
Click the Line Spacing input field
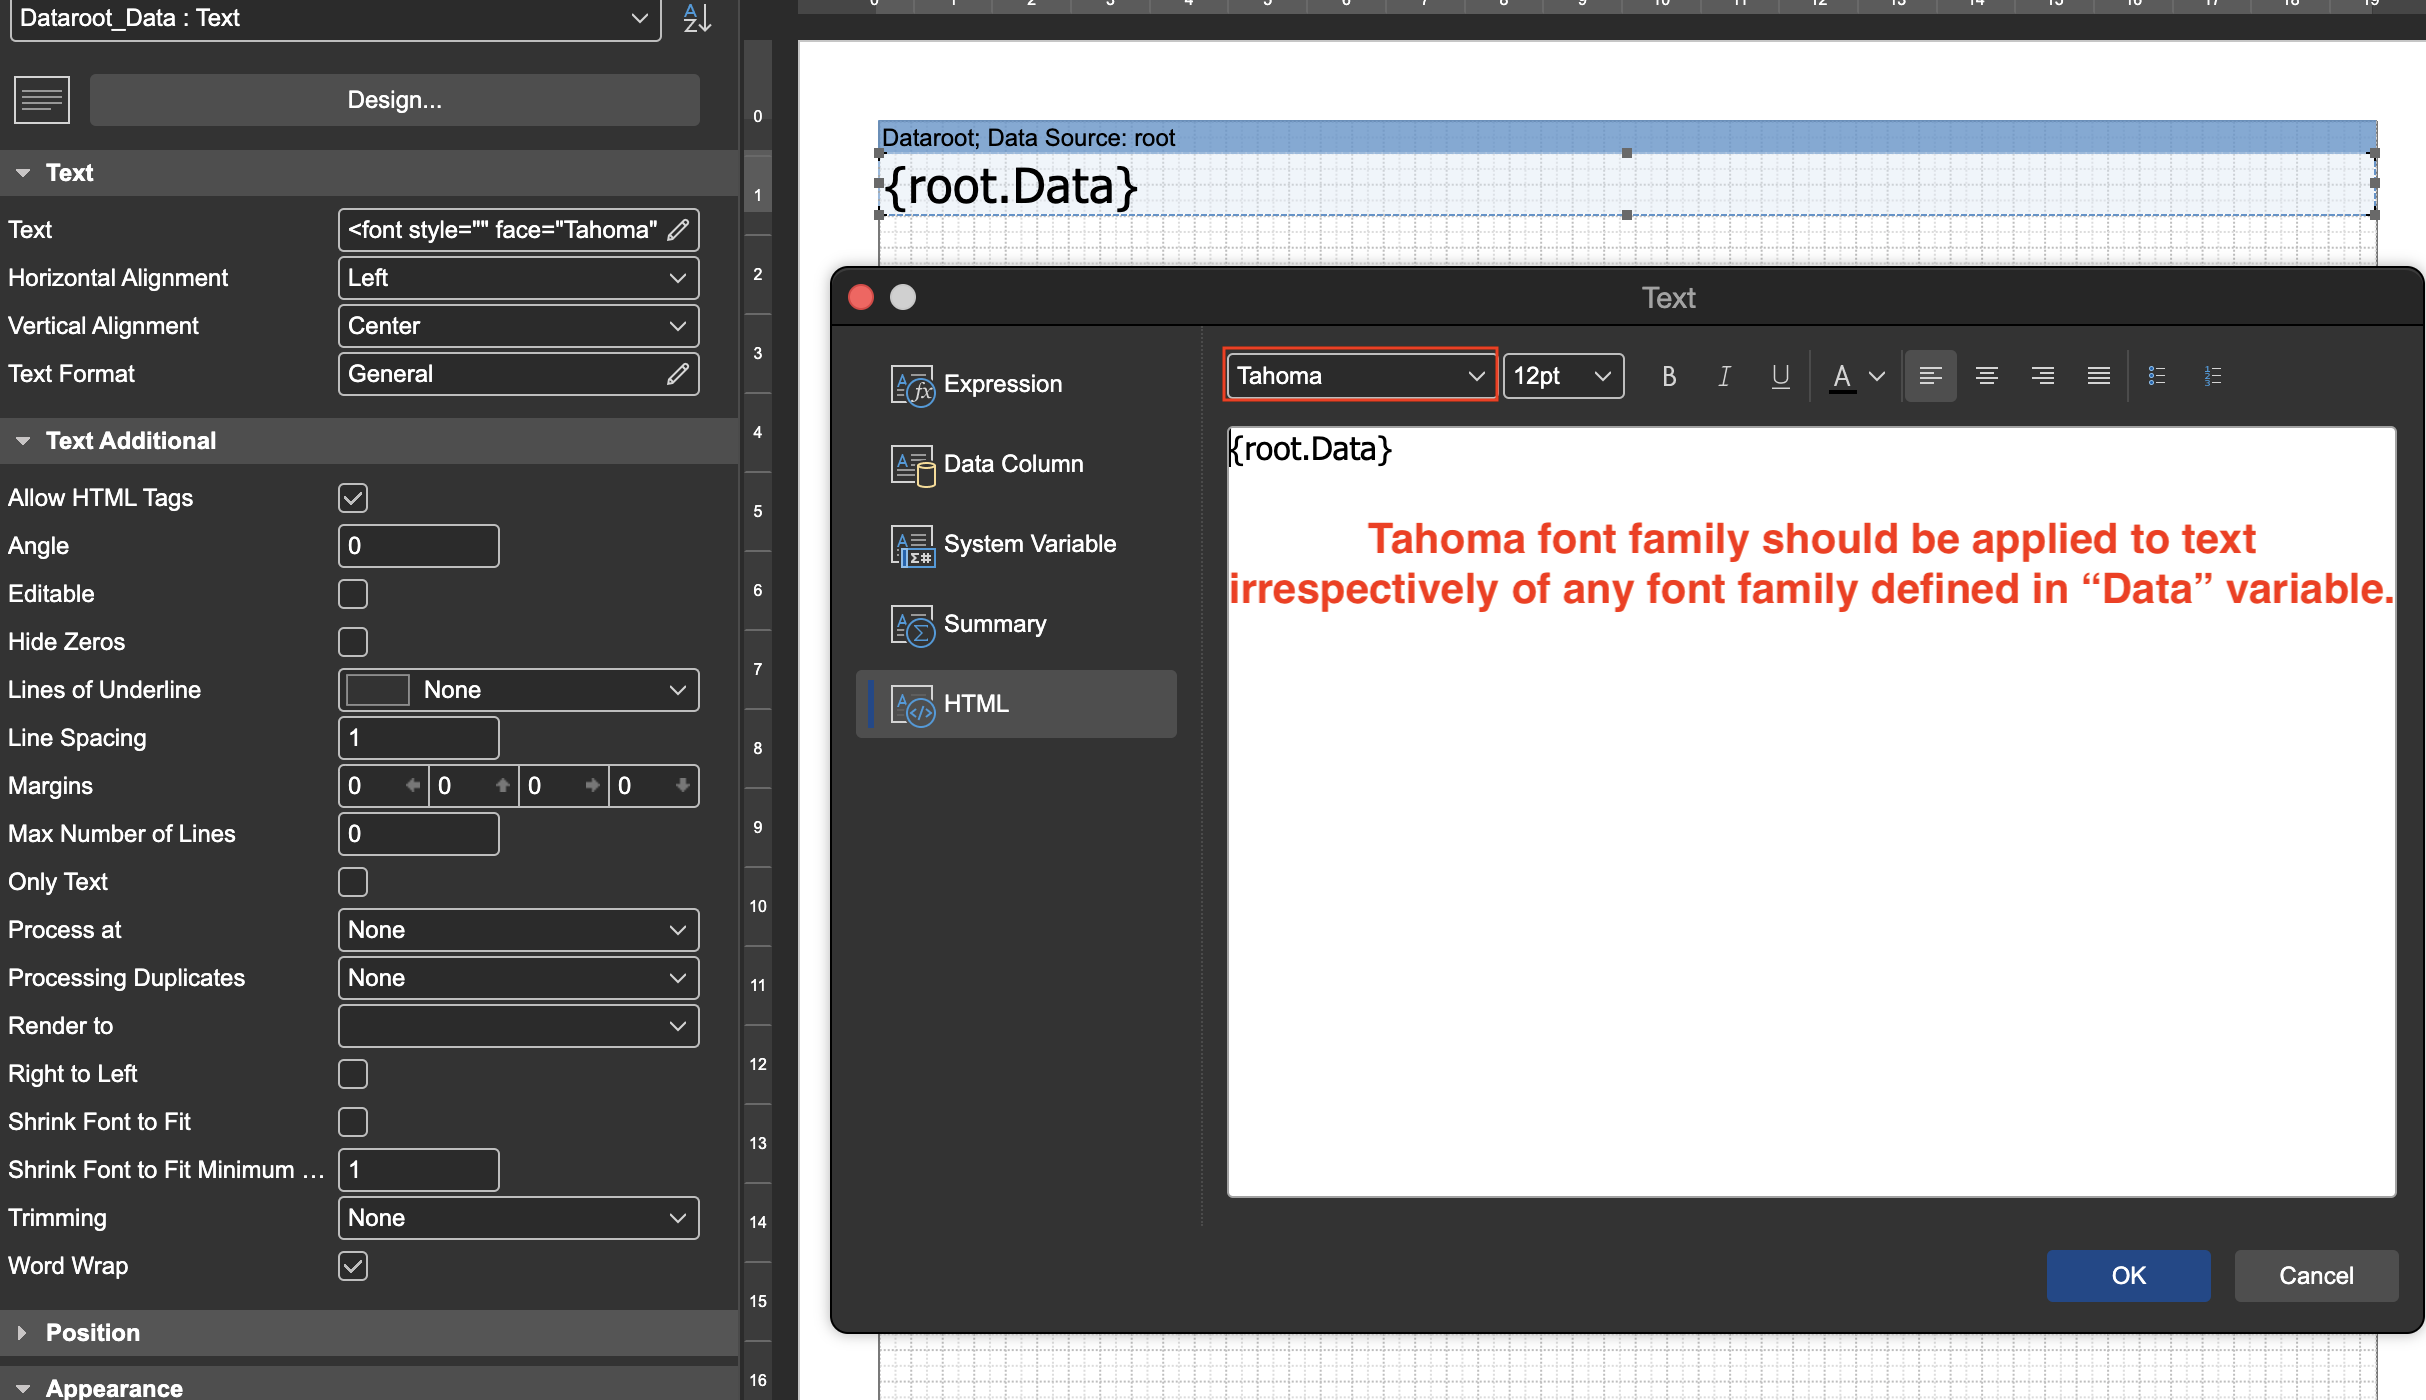tap(418, 738)
